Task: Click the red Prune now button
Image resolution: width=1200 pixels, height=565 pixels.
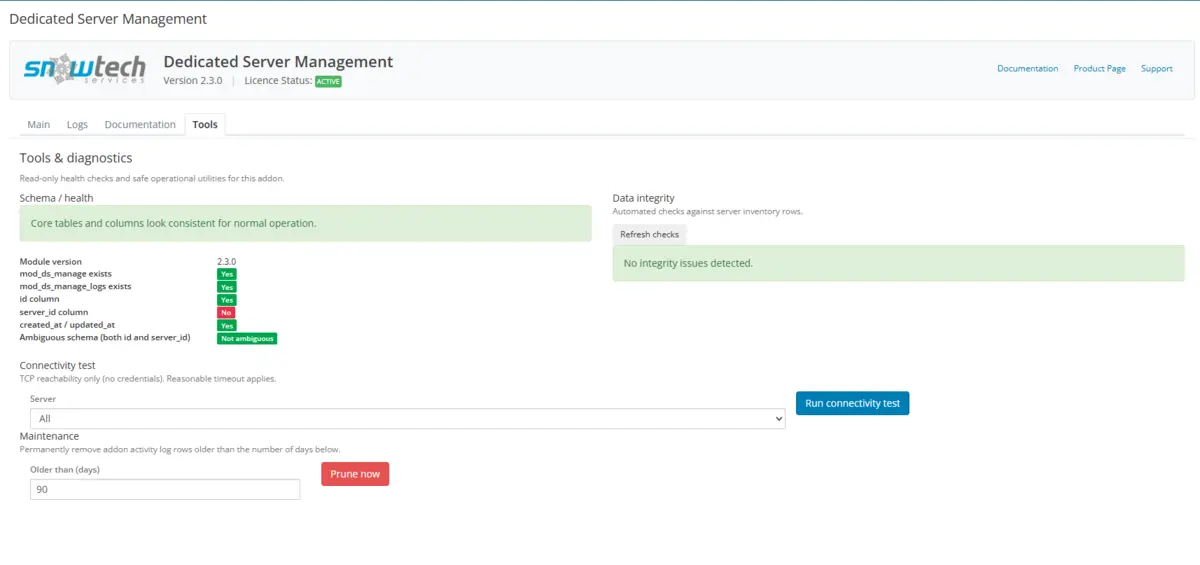Action: (355, 474)
